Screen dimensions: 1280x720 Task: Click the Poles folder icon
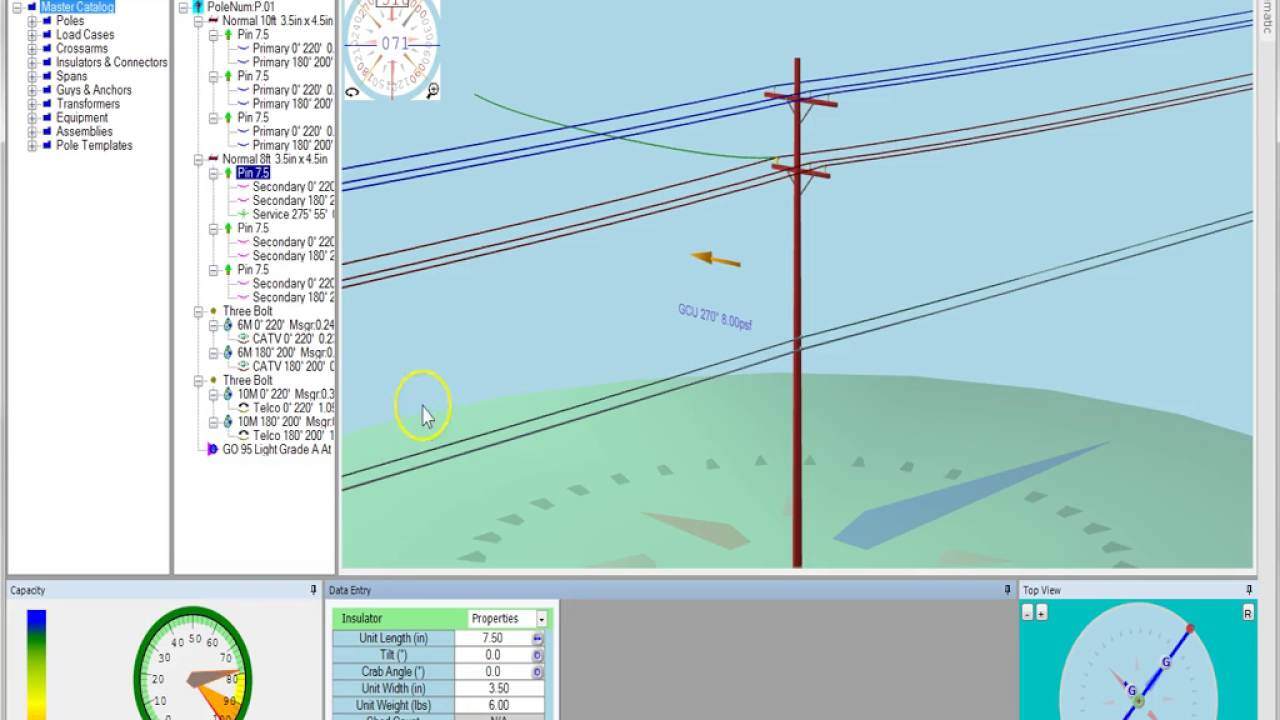pos(46,21)
